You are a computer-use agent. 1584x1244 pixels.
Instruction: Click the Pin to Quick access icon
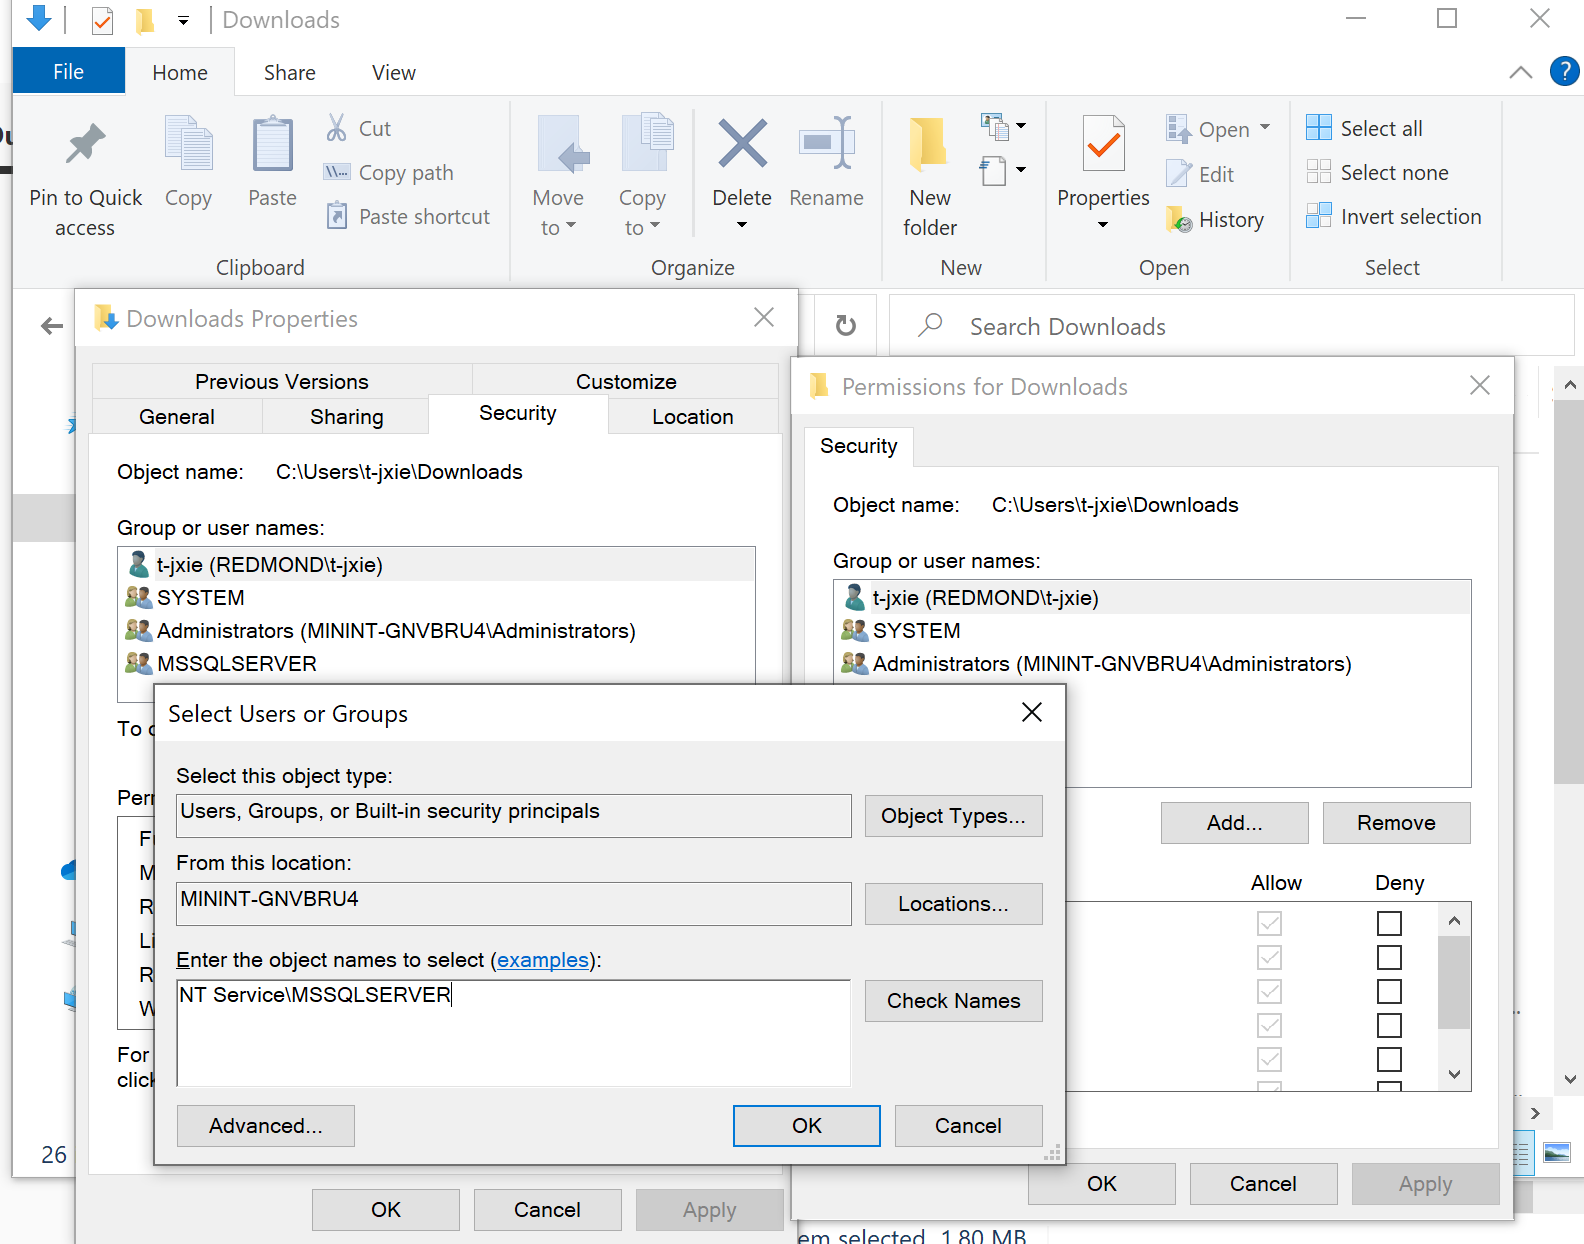pos(85,145)
